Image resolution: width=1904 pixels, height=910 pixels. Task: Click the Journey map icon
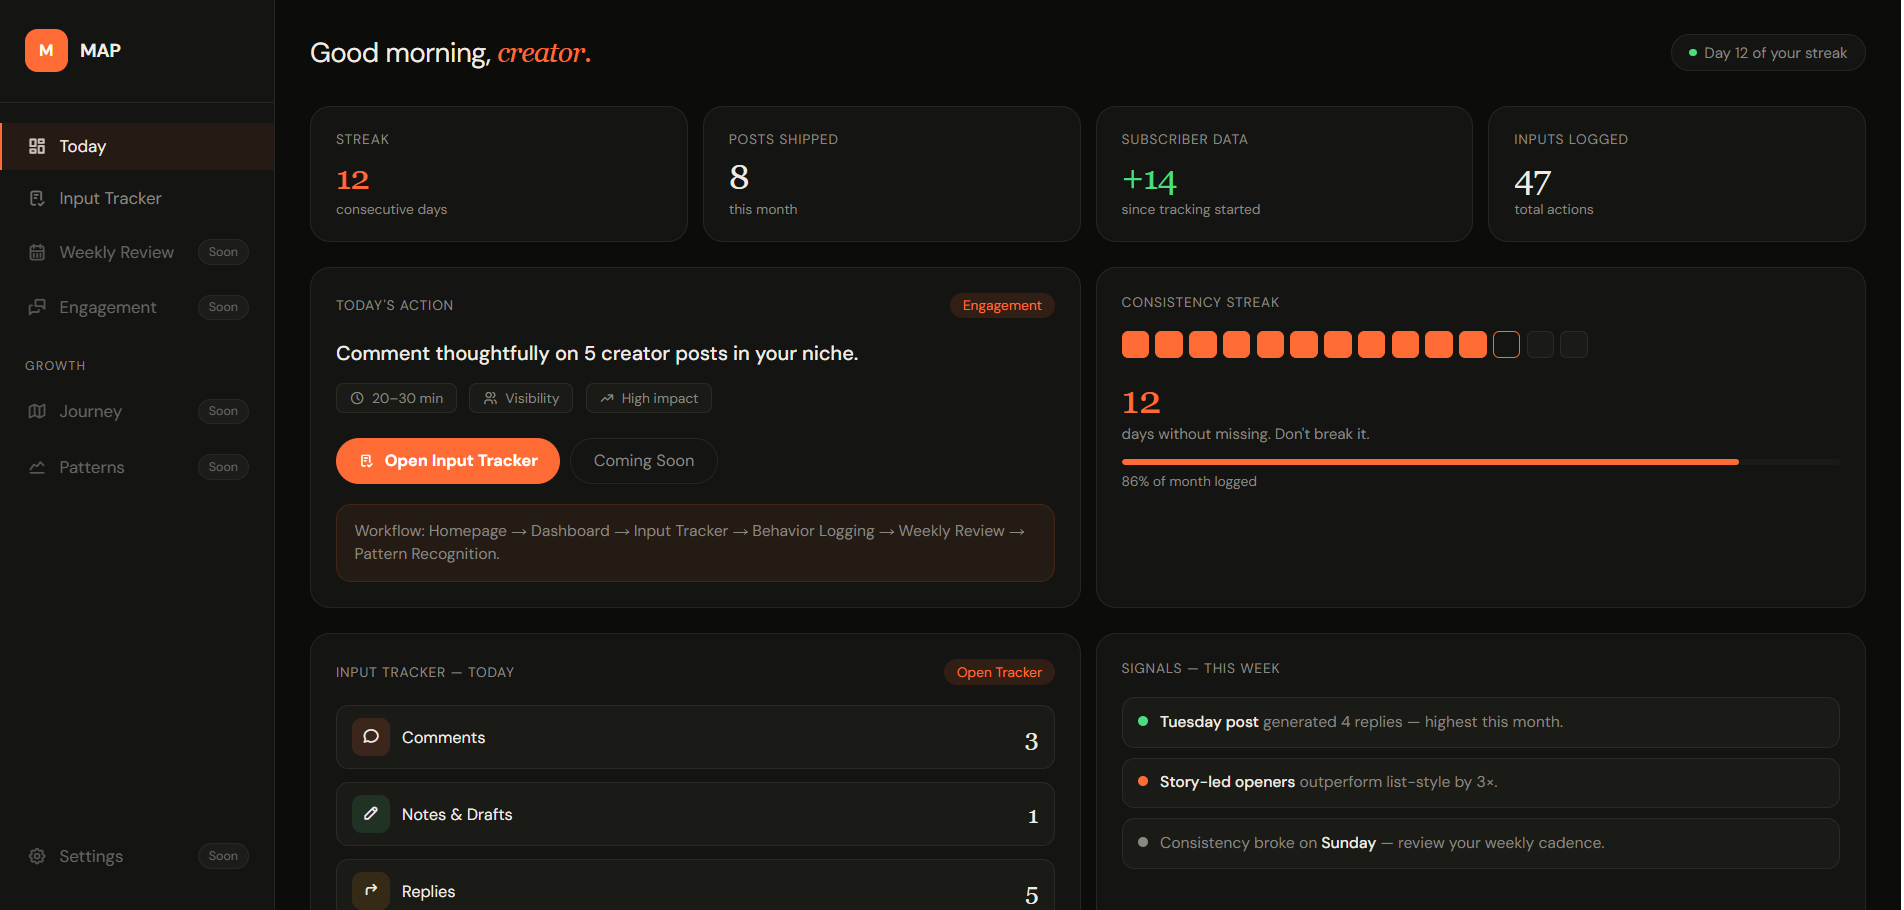click(37, 411)
